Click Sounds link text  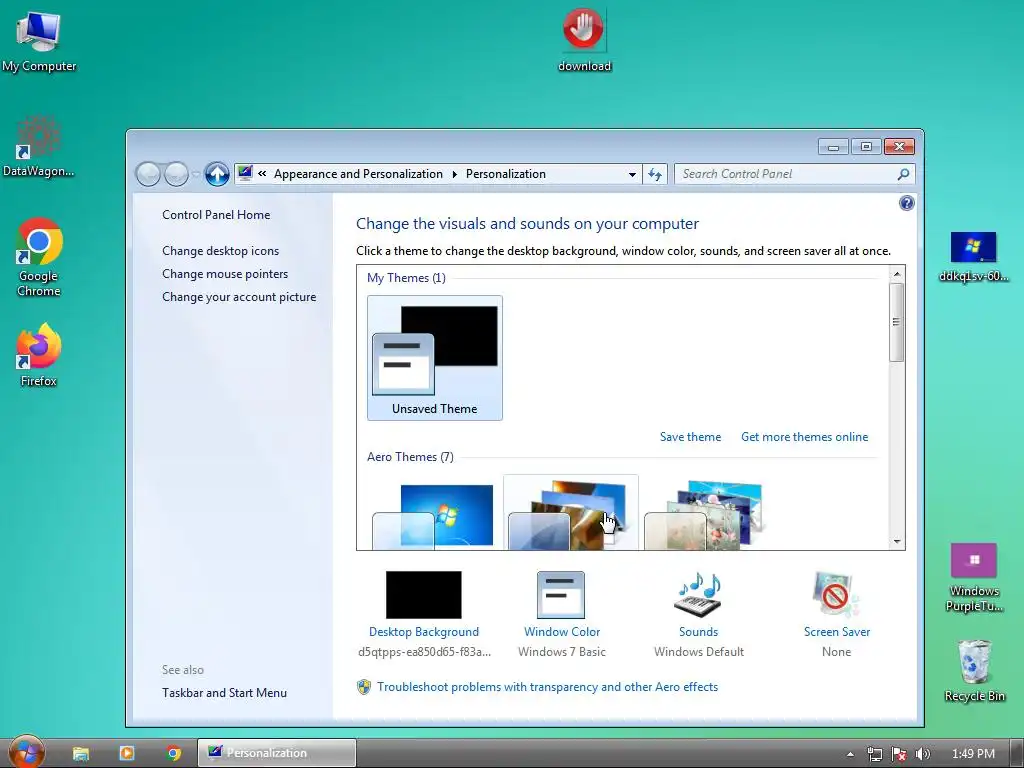698,632
